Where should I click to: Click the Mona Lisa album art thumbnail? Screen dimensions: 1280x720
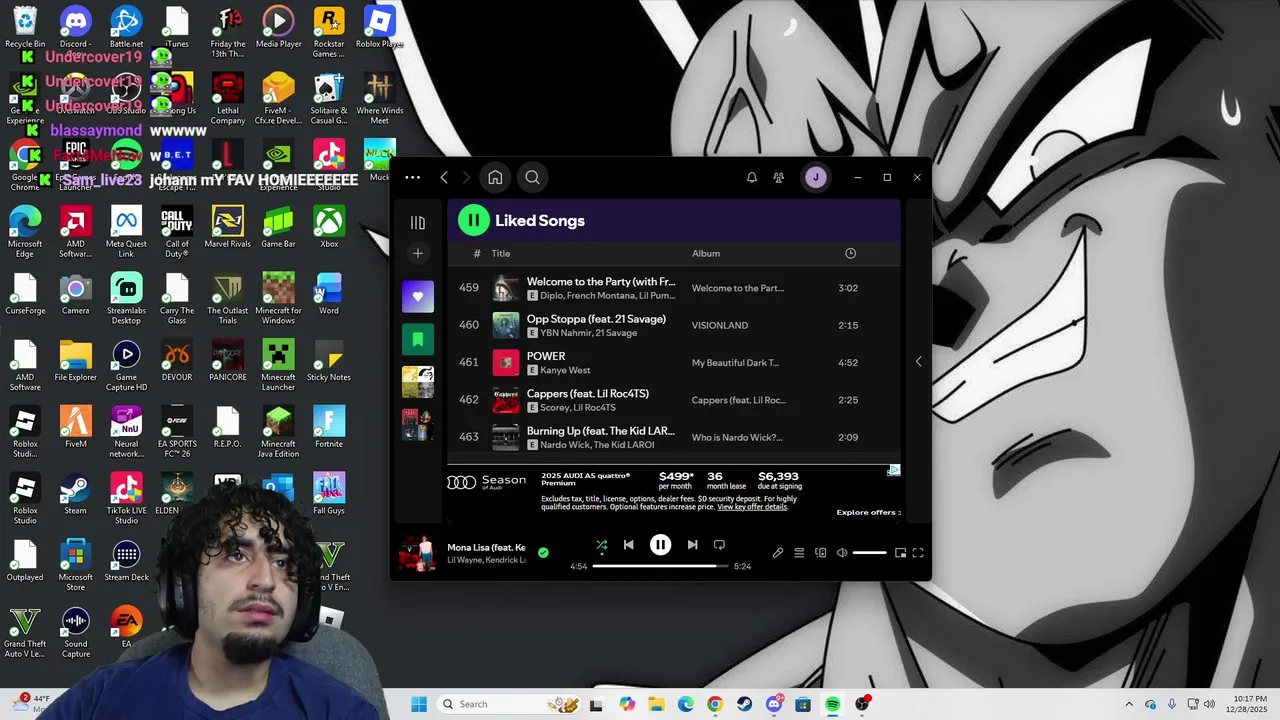tap(417, 553)
